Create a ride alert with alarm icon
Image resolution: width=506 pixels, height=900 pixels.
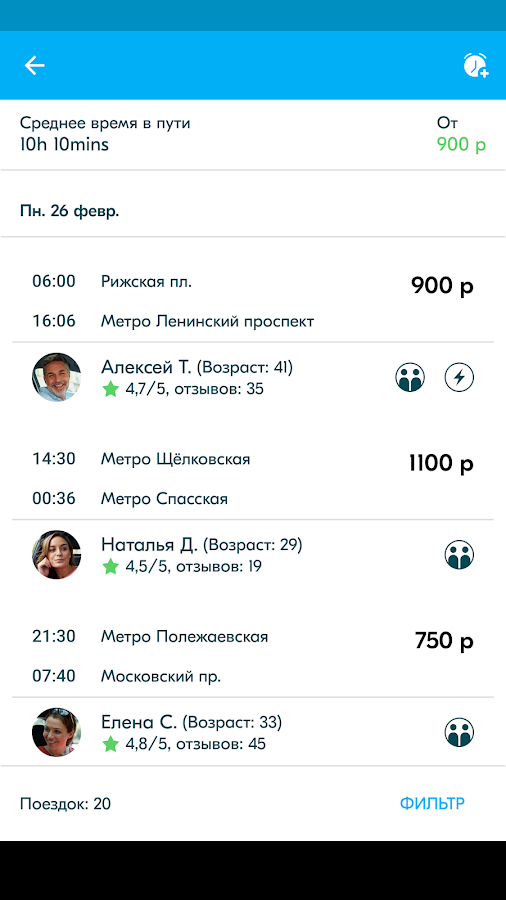[x=476, y=65]
